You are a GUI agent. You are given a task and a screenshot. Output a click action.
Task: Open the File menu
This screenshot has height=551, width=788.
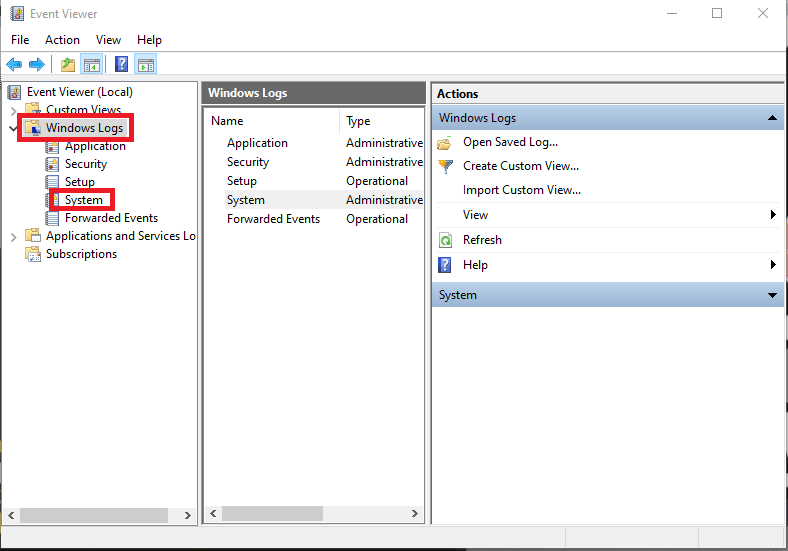click(x=20, y=40)
